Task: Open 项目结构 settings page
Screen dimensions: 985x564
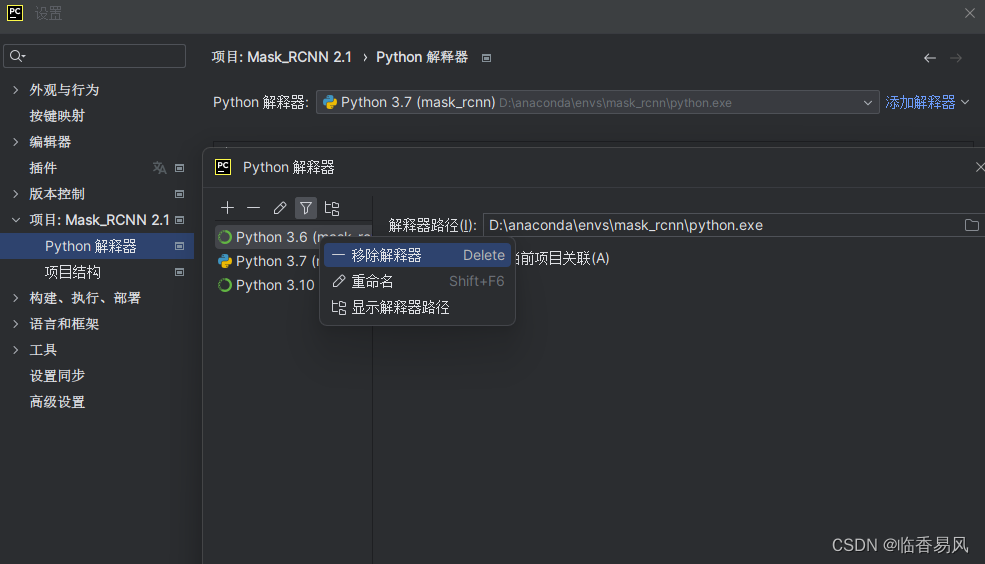Action: (72, 272)
